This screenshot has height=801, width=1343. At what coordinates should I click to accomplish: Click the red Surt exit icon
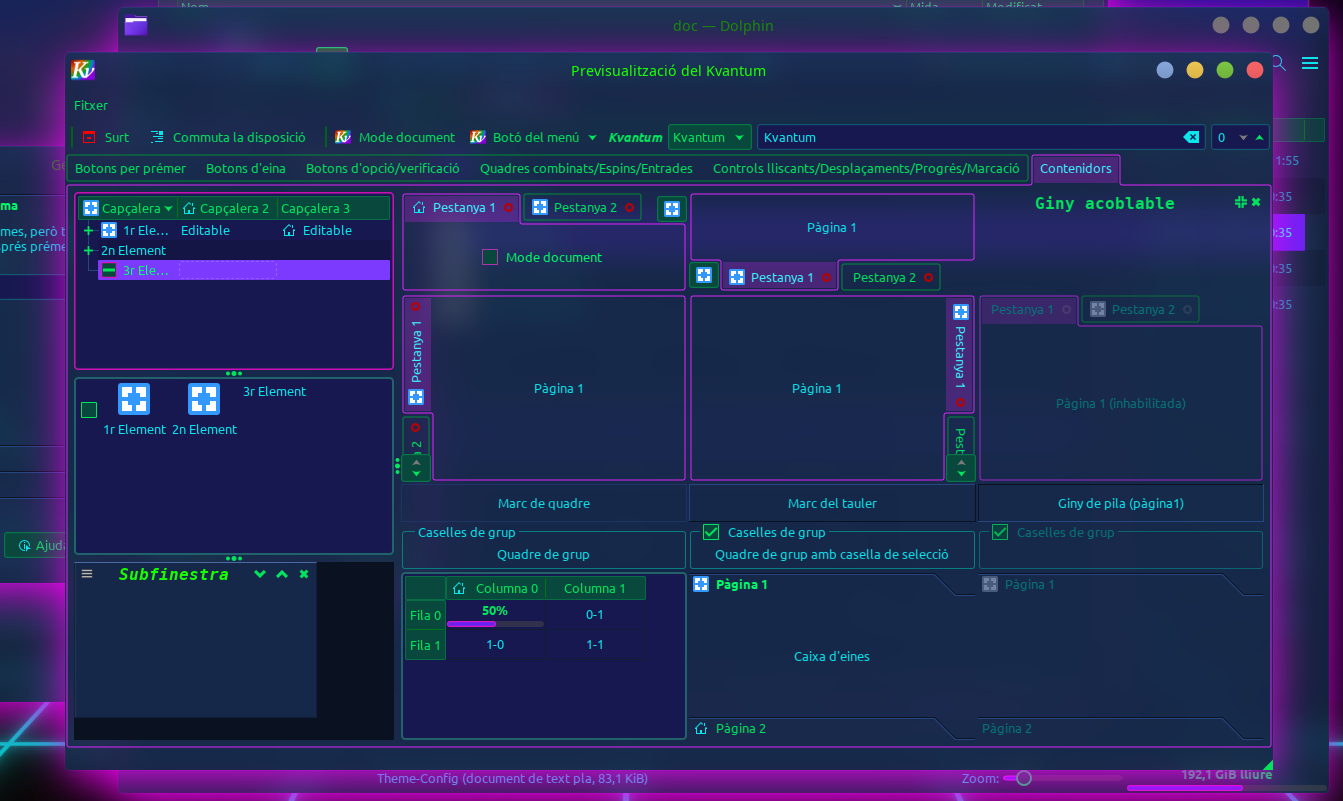[90, 137]
